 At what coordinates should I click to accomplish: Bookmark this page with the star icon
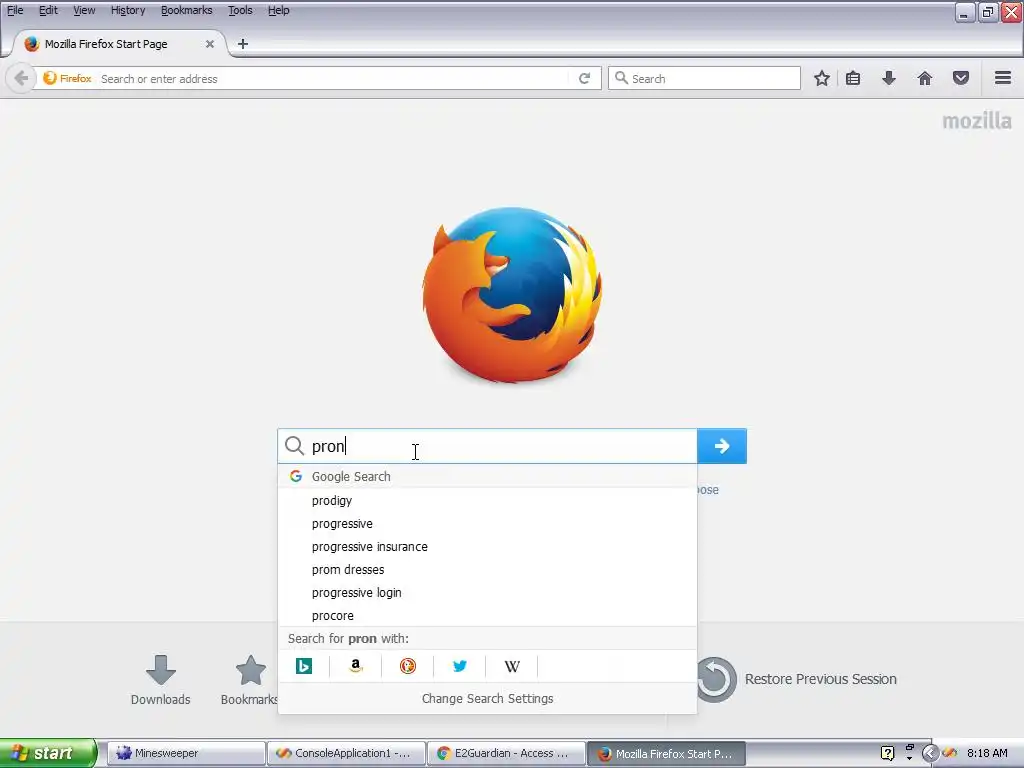(822, 78)
